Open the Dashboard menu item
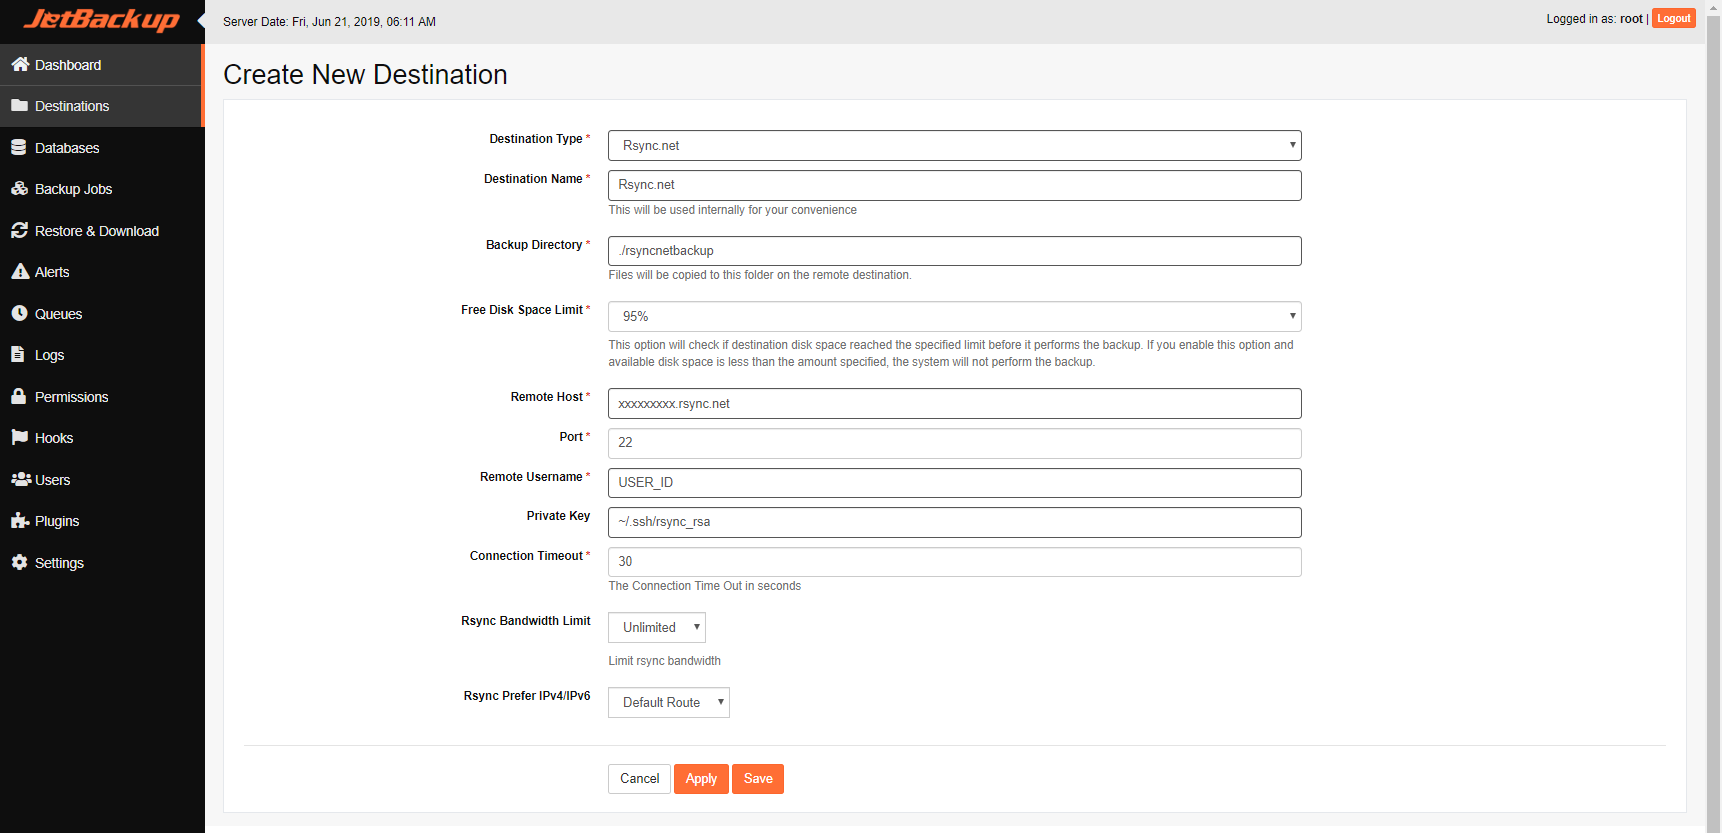This screenshot has width=1722, height=833. (x=101, y=65)
